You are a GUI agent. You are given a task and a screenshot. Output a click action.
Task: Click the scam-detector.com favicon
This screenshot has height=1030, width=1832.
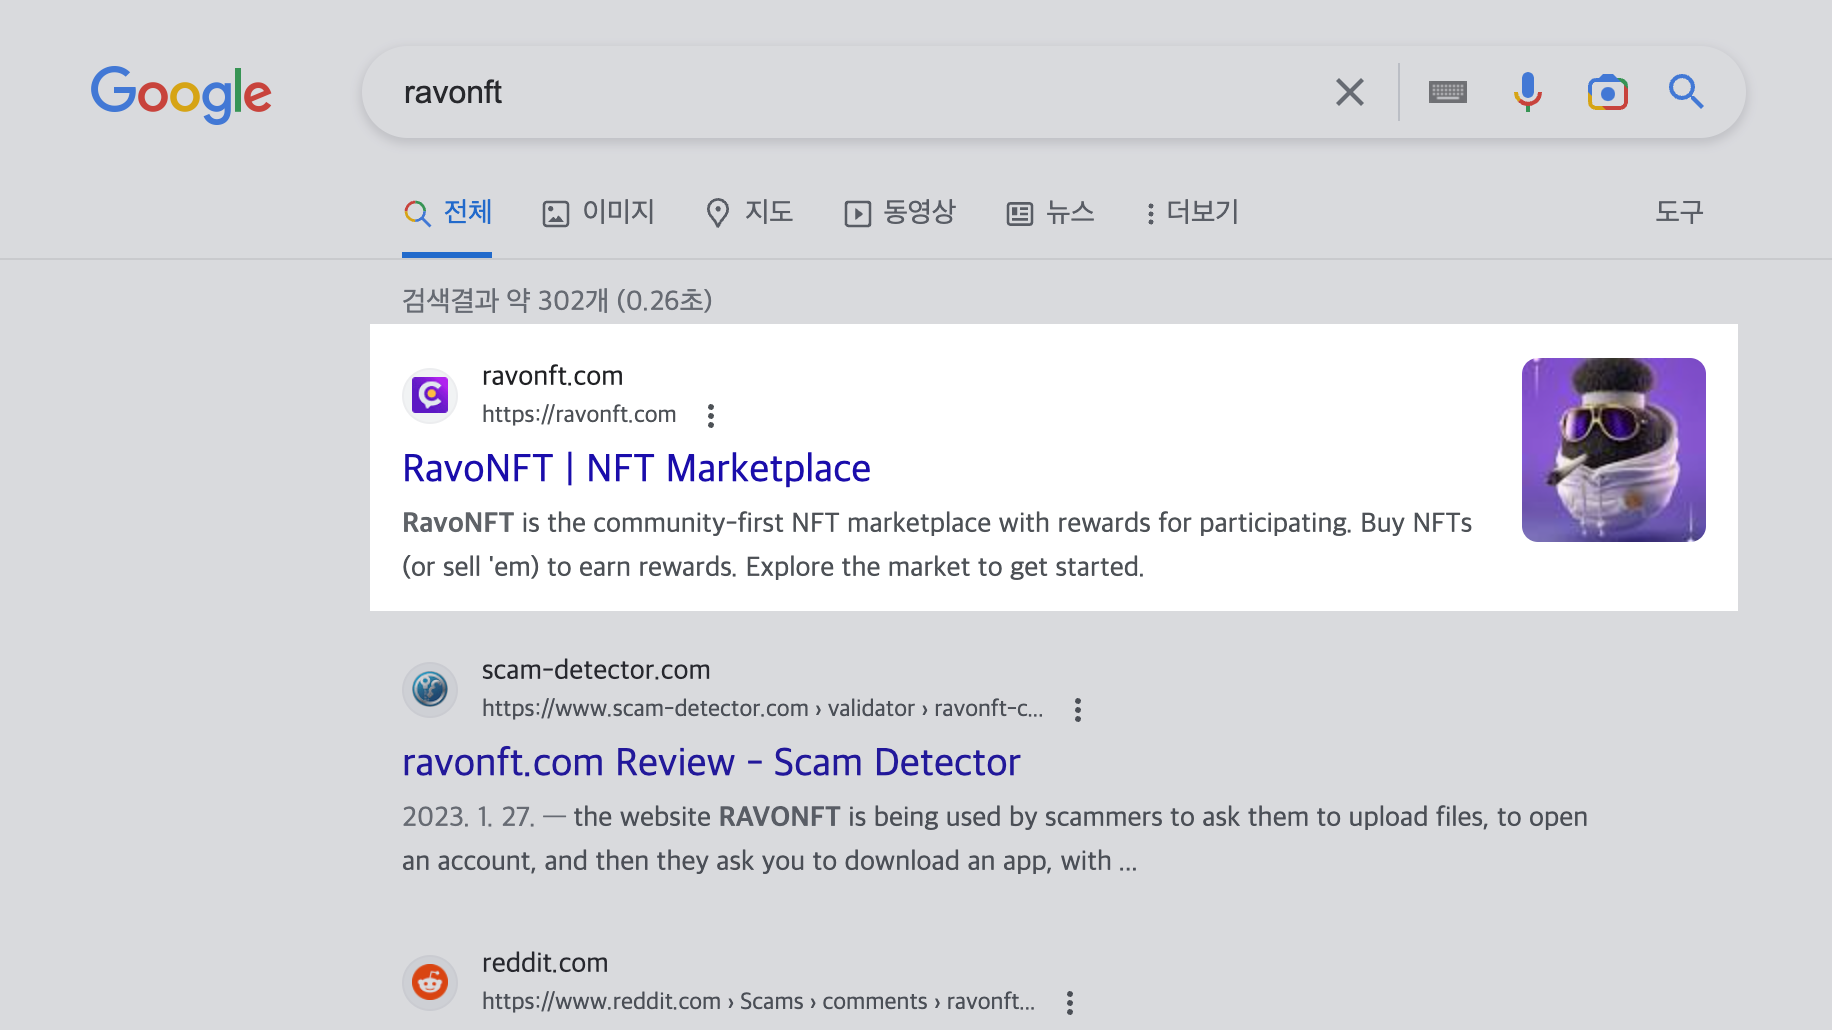[430, 689]
